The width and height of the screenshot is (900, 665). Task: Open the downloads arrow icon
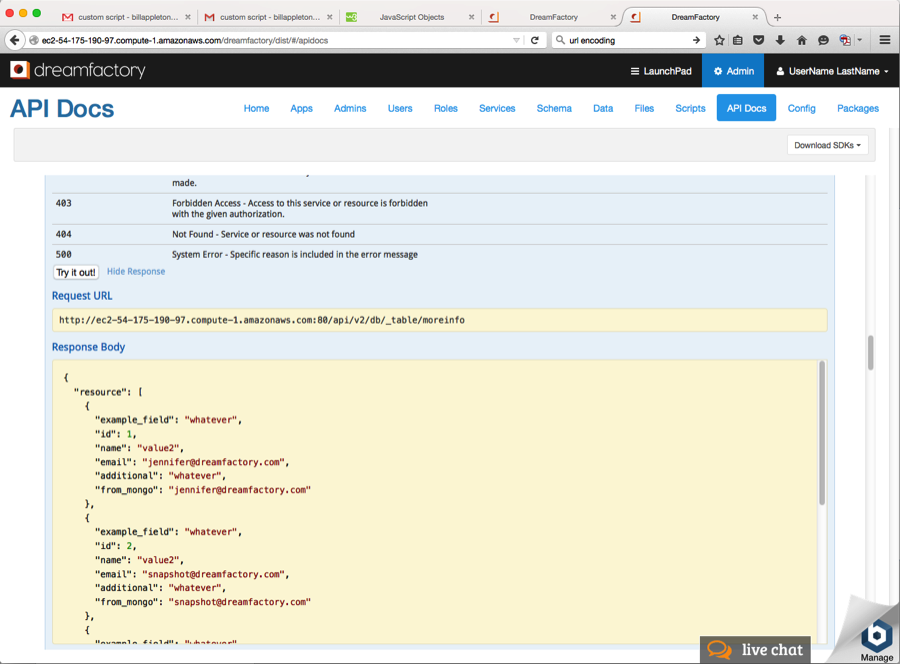click(x=780, y=40)
